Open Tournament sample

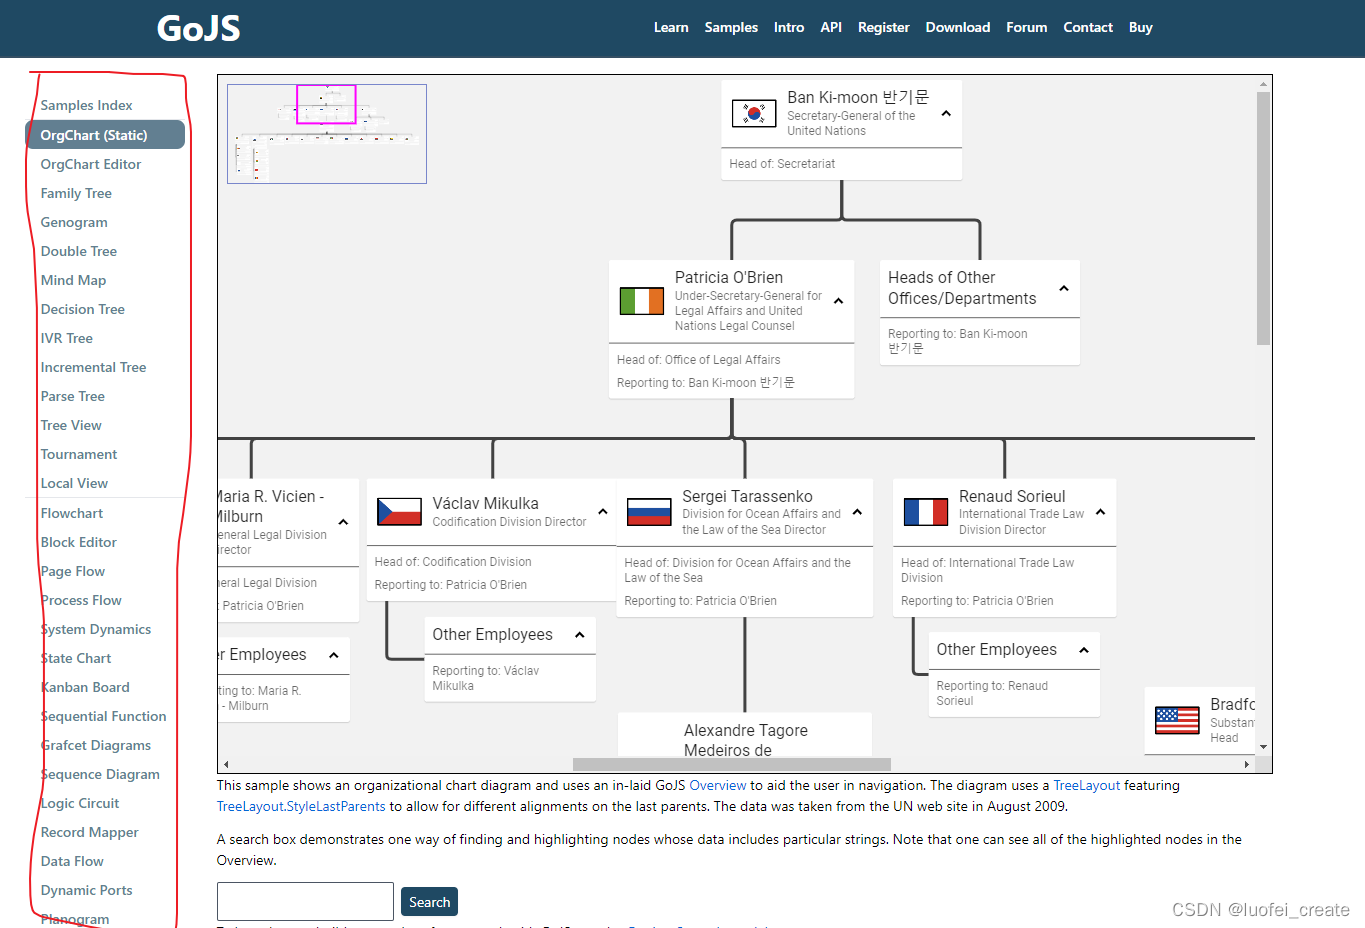tap(79, 454)
